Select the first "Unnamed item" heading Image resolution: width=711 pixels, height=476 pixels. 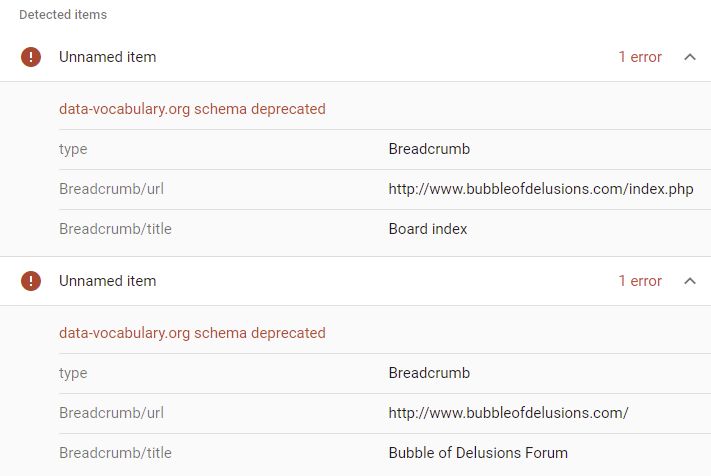point(107,57)
